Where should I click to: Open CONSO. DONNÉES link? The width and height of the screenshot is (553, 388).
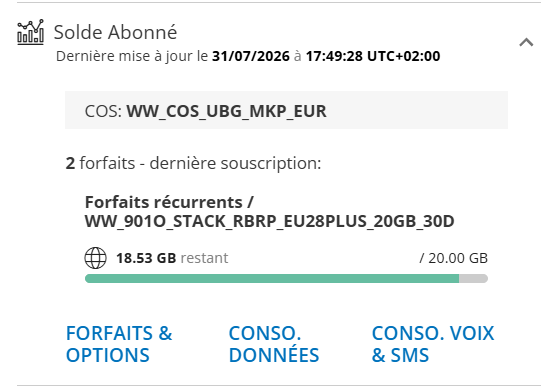tap(274, 344)
